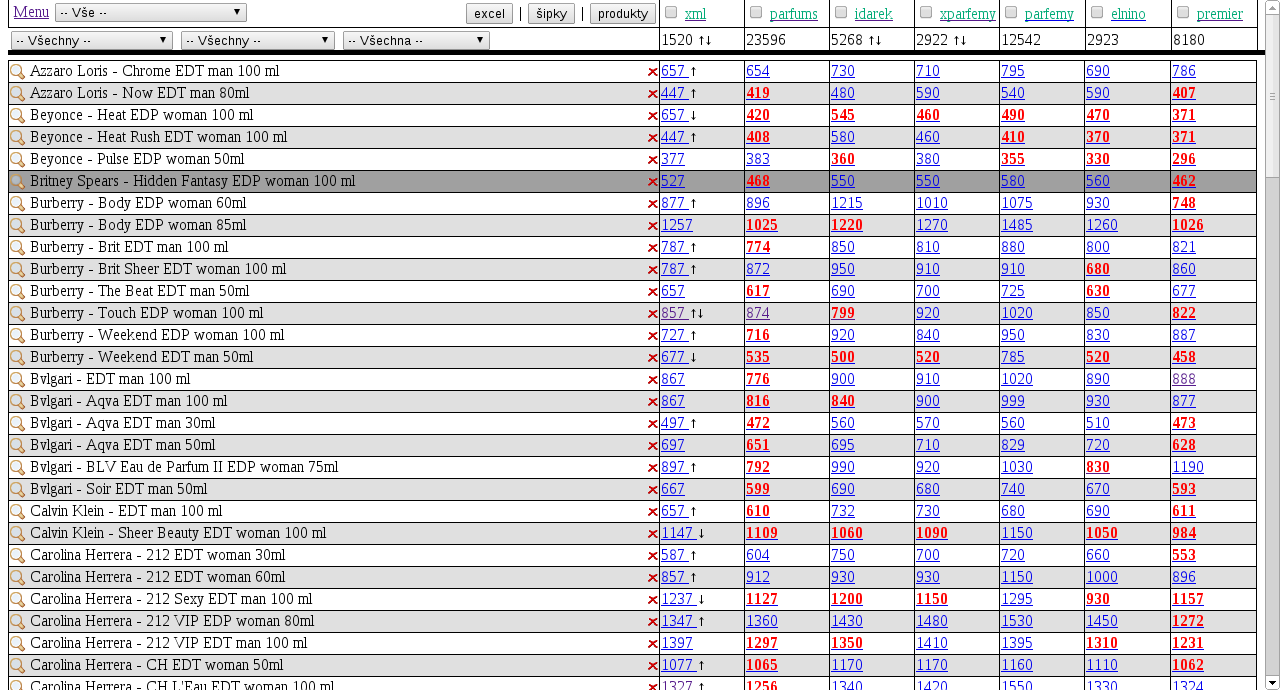The width and height of the screenshot is (1280, 690).
Task: Enable the xml column checkbox
Action: click(671, 13)
